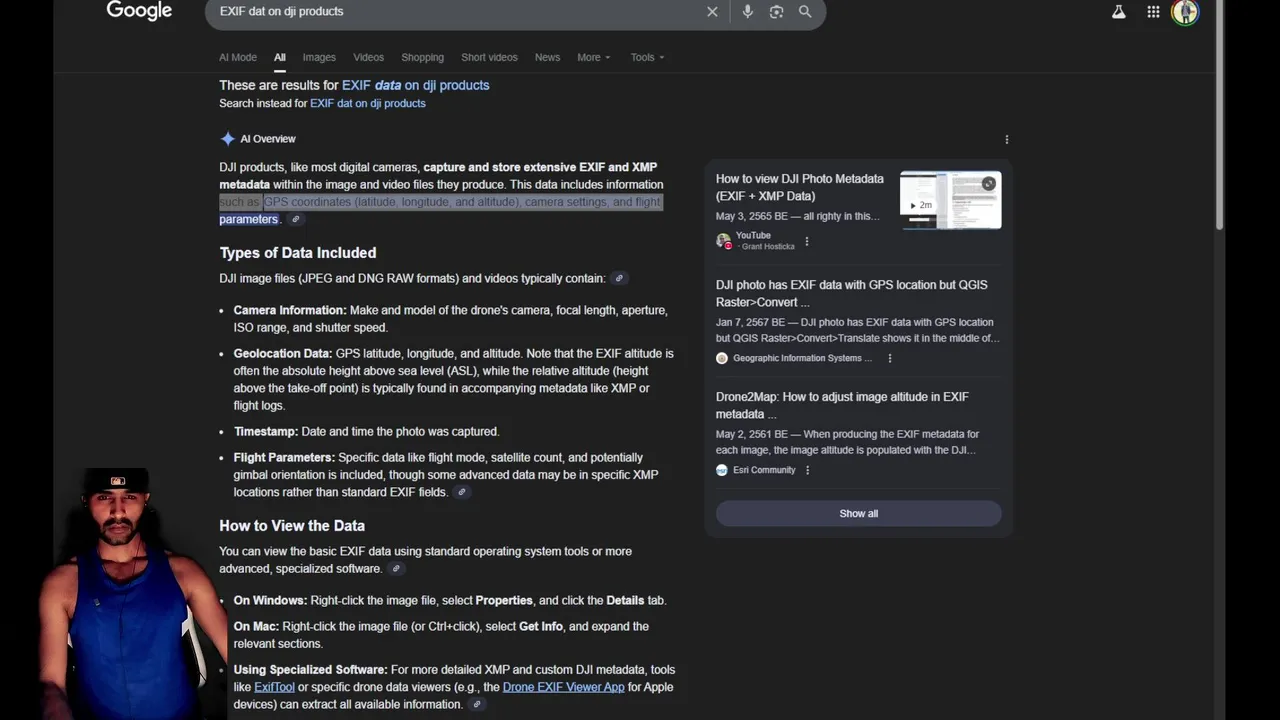The width and height of the screenshot is (1280, 720).
Task: Click source link icon after 'specialized software.'
Action: click(396, 569)
